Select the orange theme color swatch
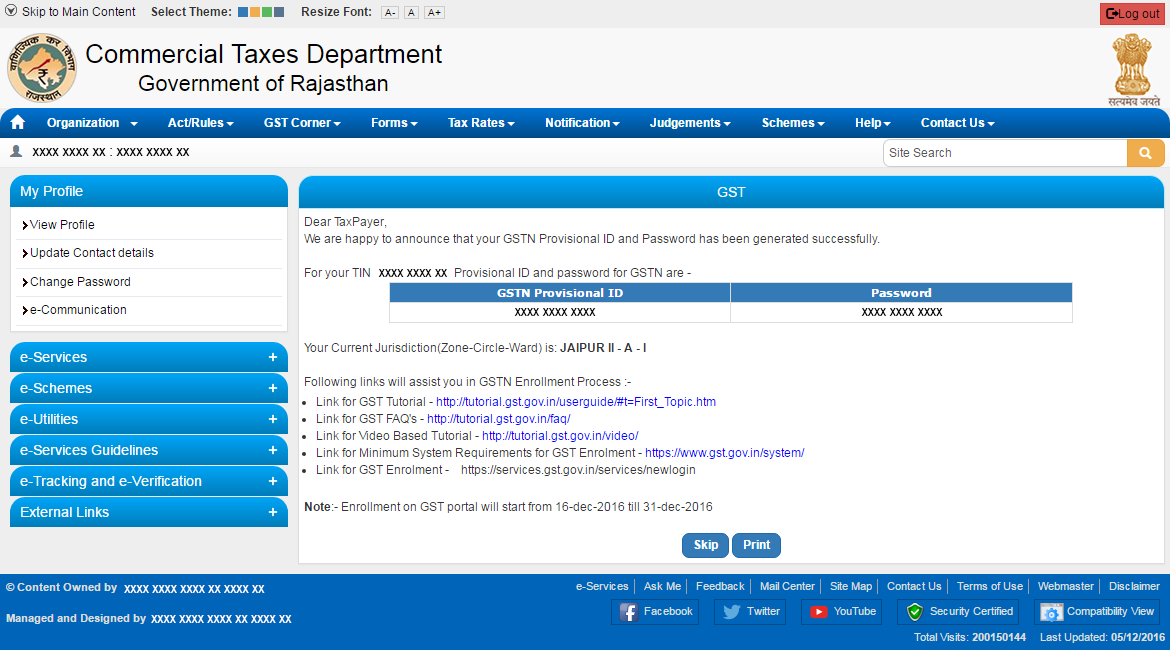The width and height of the screenshot is (1170, 650). [255, 12]
